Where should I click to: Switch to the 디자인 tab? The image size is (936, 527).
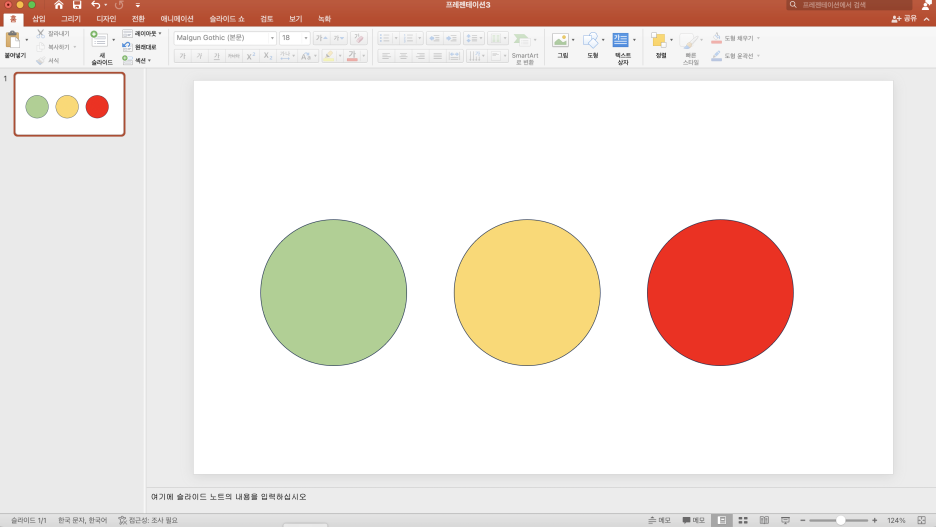click(106, 19)
